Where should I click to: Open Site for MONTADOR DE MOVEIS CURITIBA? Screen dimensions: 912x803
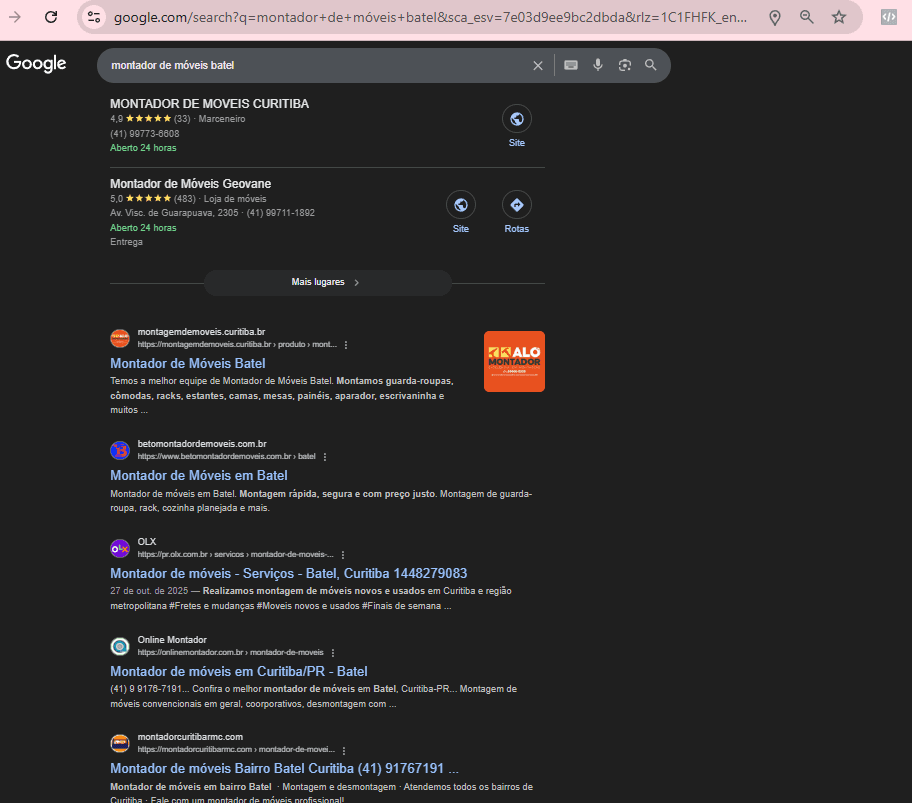[516, 126]
